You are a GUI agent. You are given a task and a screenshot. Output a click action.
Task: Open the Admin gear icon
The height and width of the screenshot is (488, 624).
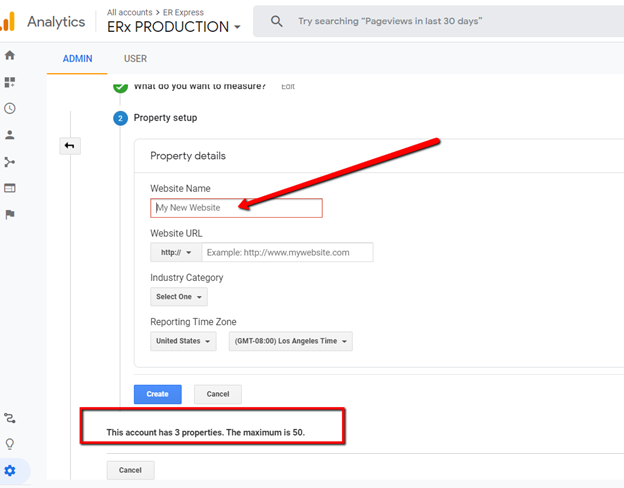[x=10, y=471]
